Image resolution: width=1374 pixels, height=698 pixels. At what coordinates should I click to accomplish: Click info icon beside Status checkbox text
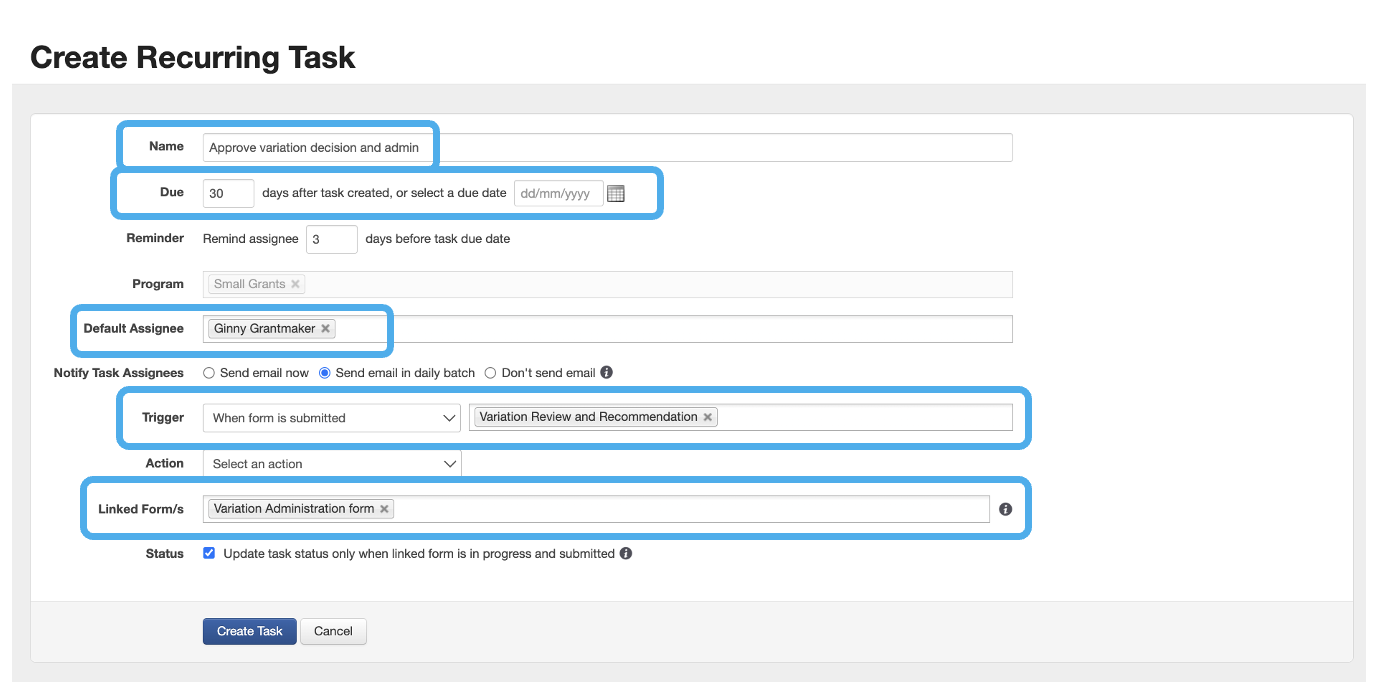(626, 554)
